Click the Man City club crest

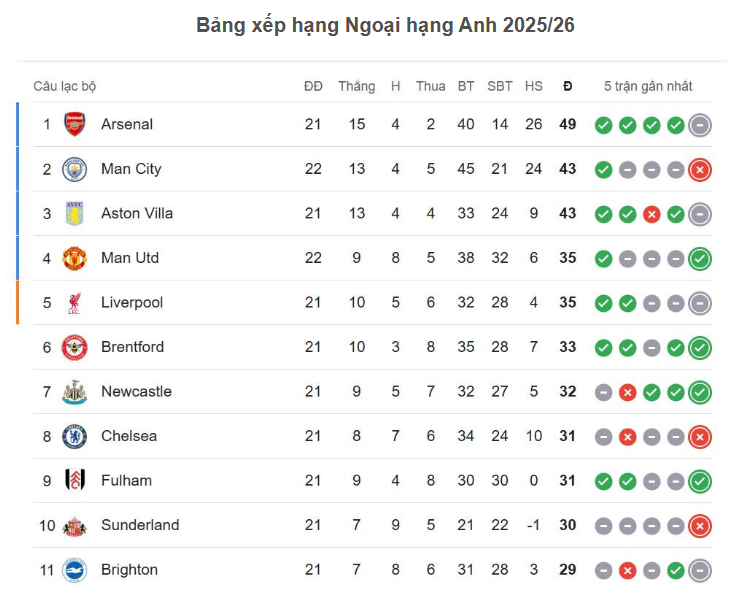click(75, 169)
